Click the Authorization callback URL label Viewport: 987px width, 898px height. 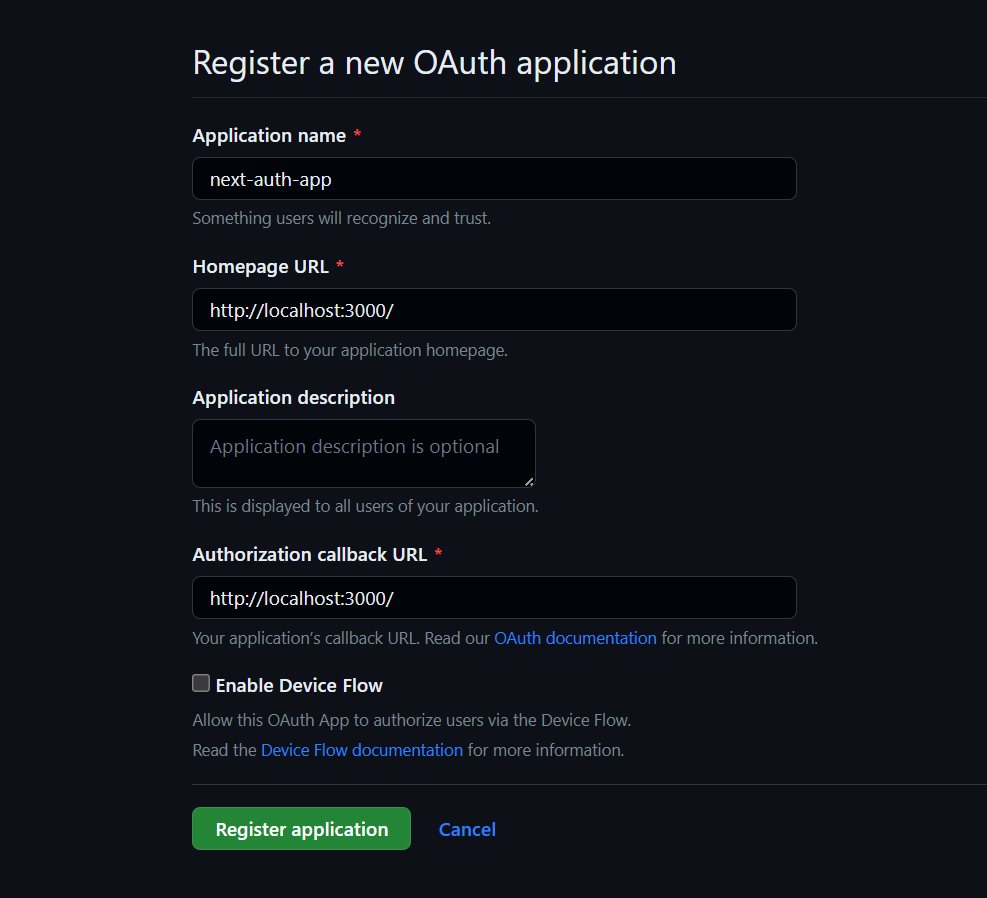(x=310, y=554)
